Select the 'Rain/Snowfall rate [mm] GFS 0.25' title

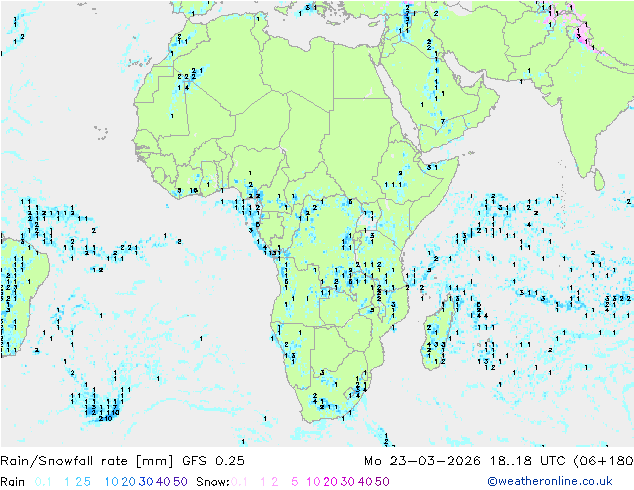[x=123, y=461]
